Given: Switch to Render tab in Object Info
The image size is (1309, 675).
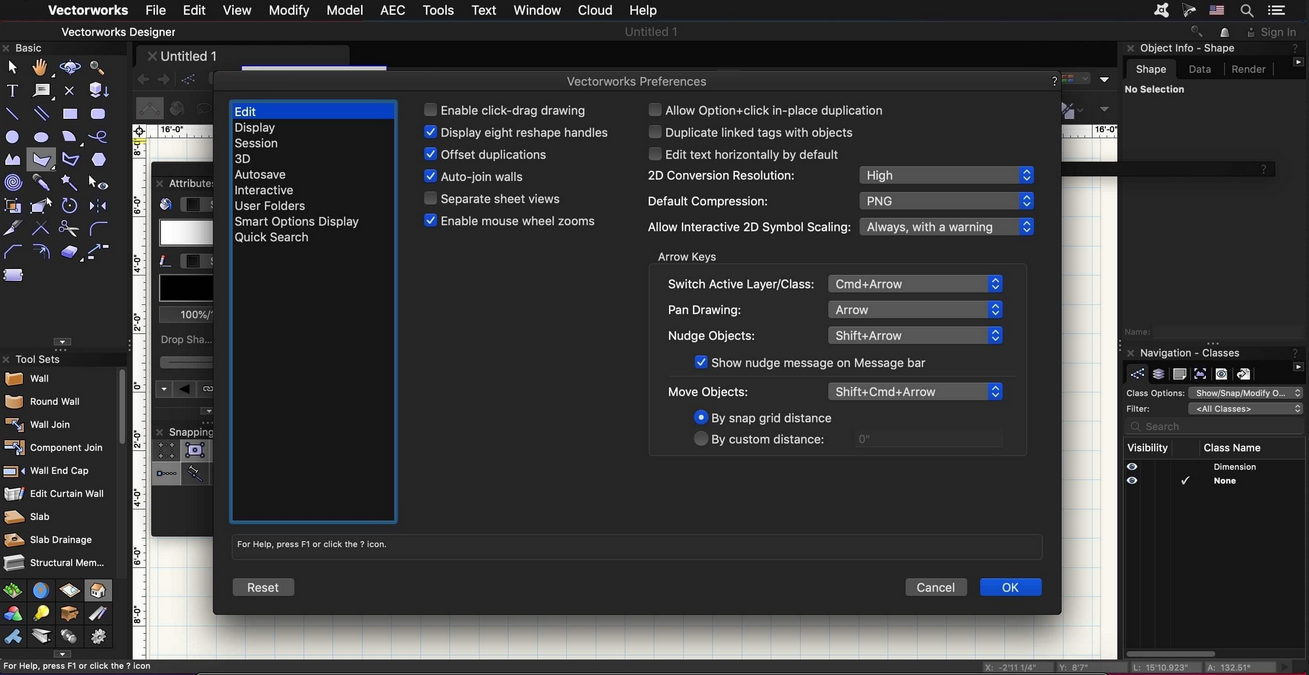Looking at the screenshot, I should pos(1248,69).
